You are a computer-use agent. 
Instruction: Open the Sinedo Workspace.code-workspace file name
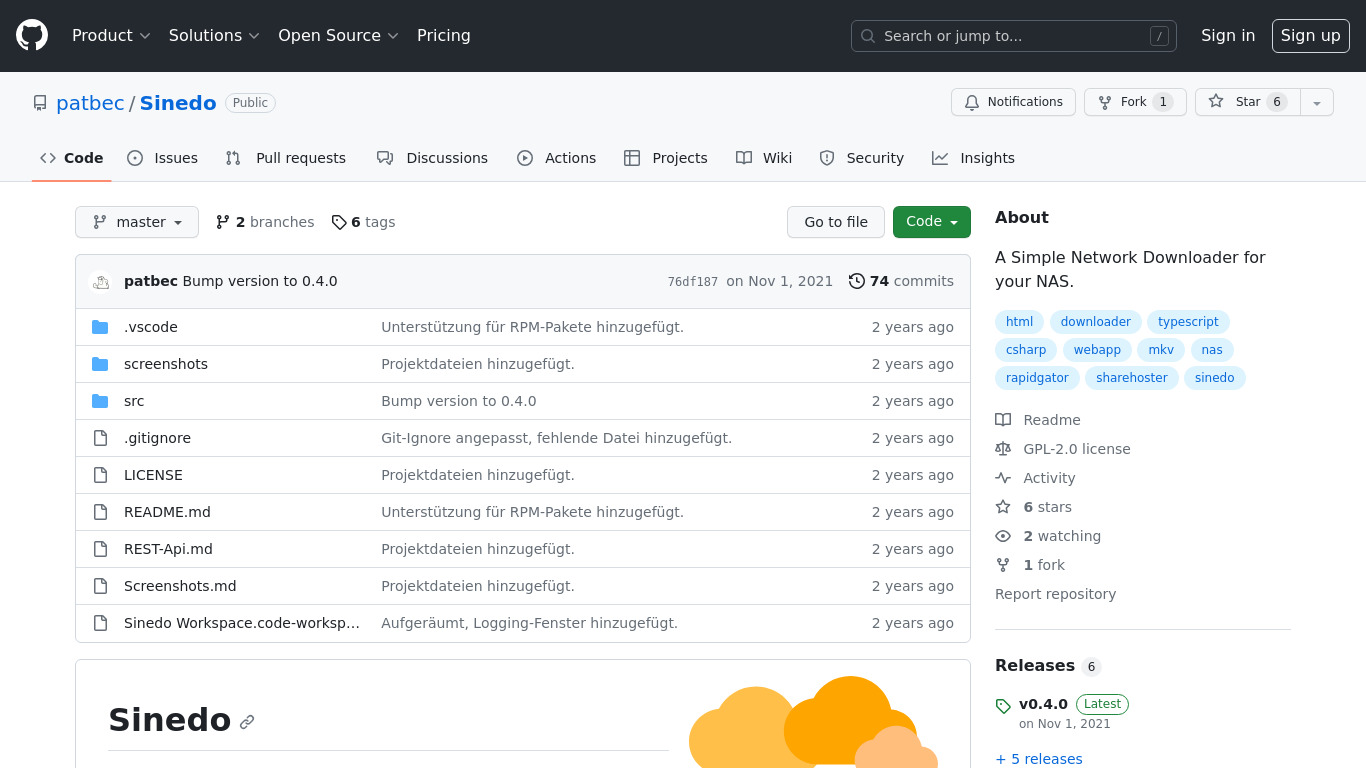point(242,623)
